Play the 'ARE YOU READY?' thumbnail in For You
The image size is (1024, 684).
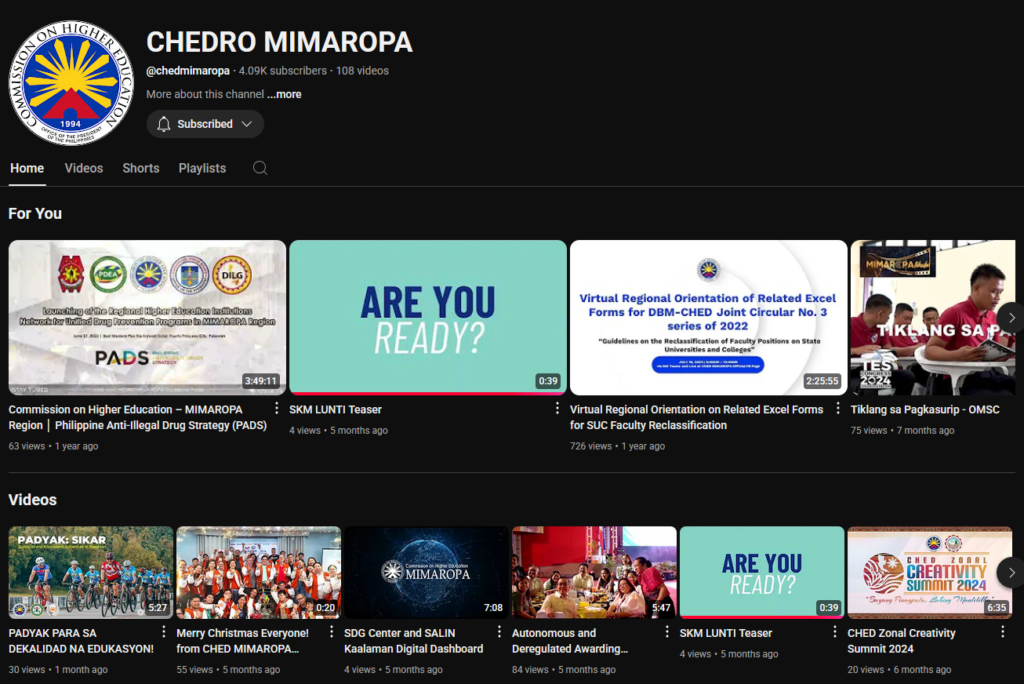point(428,318)
